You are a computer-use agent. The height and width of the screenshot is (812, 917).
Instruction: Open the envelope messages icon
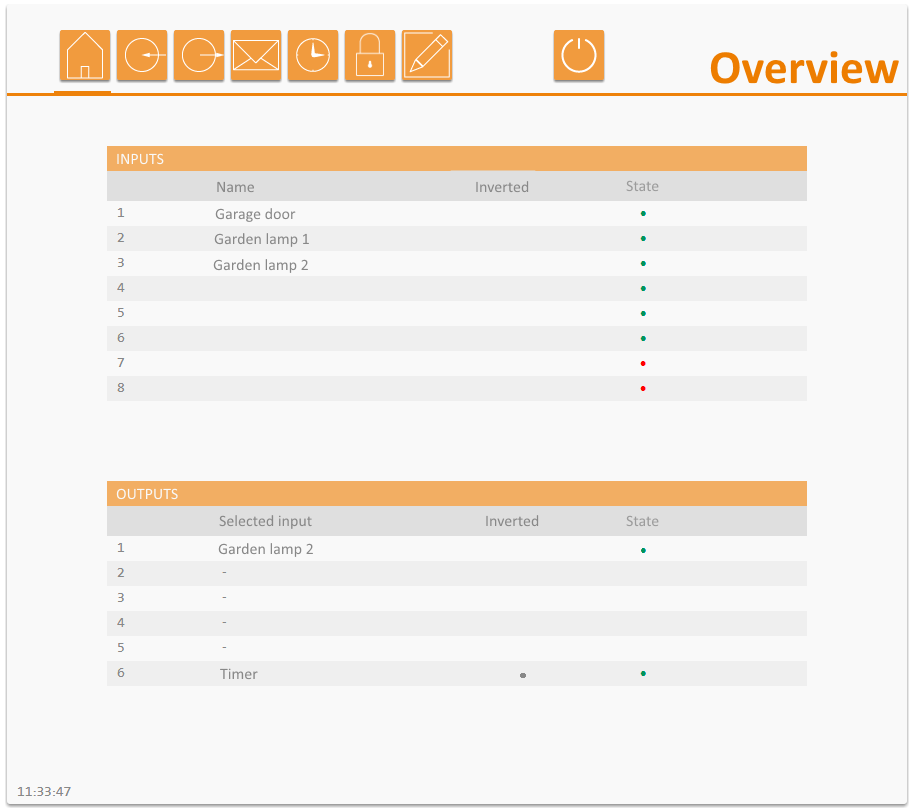(x=256, y=55)
